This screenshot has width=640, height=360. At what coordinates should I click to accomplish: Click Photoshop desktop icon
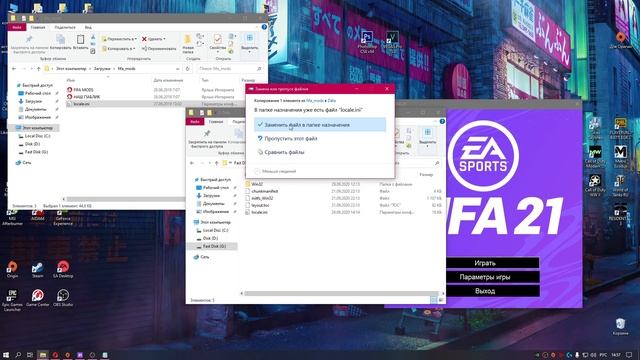(x=367, y=42)
